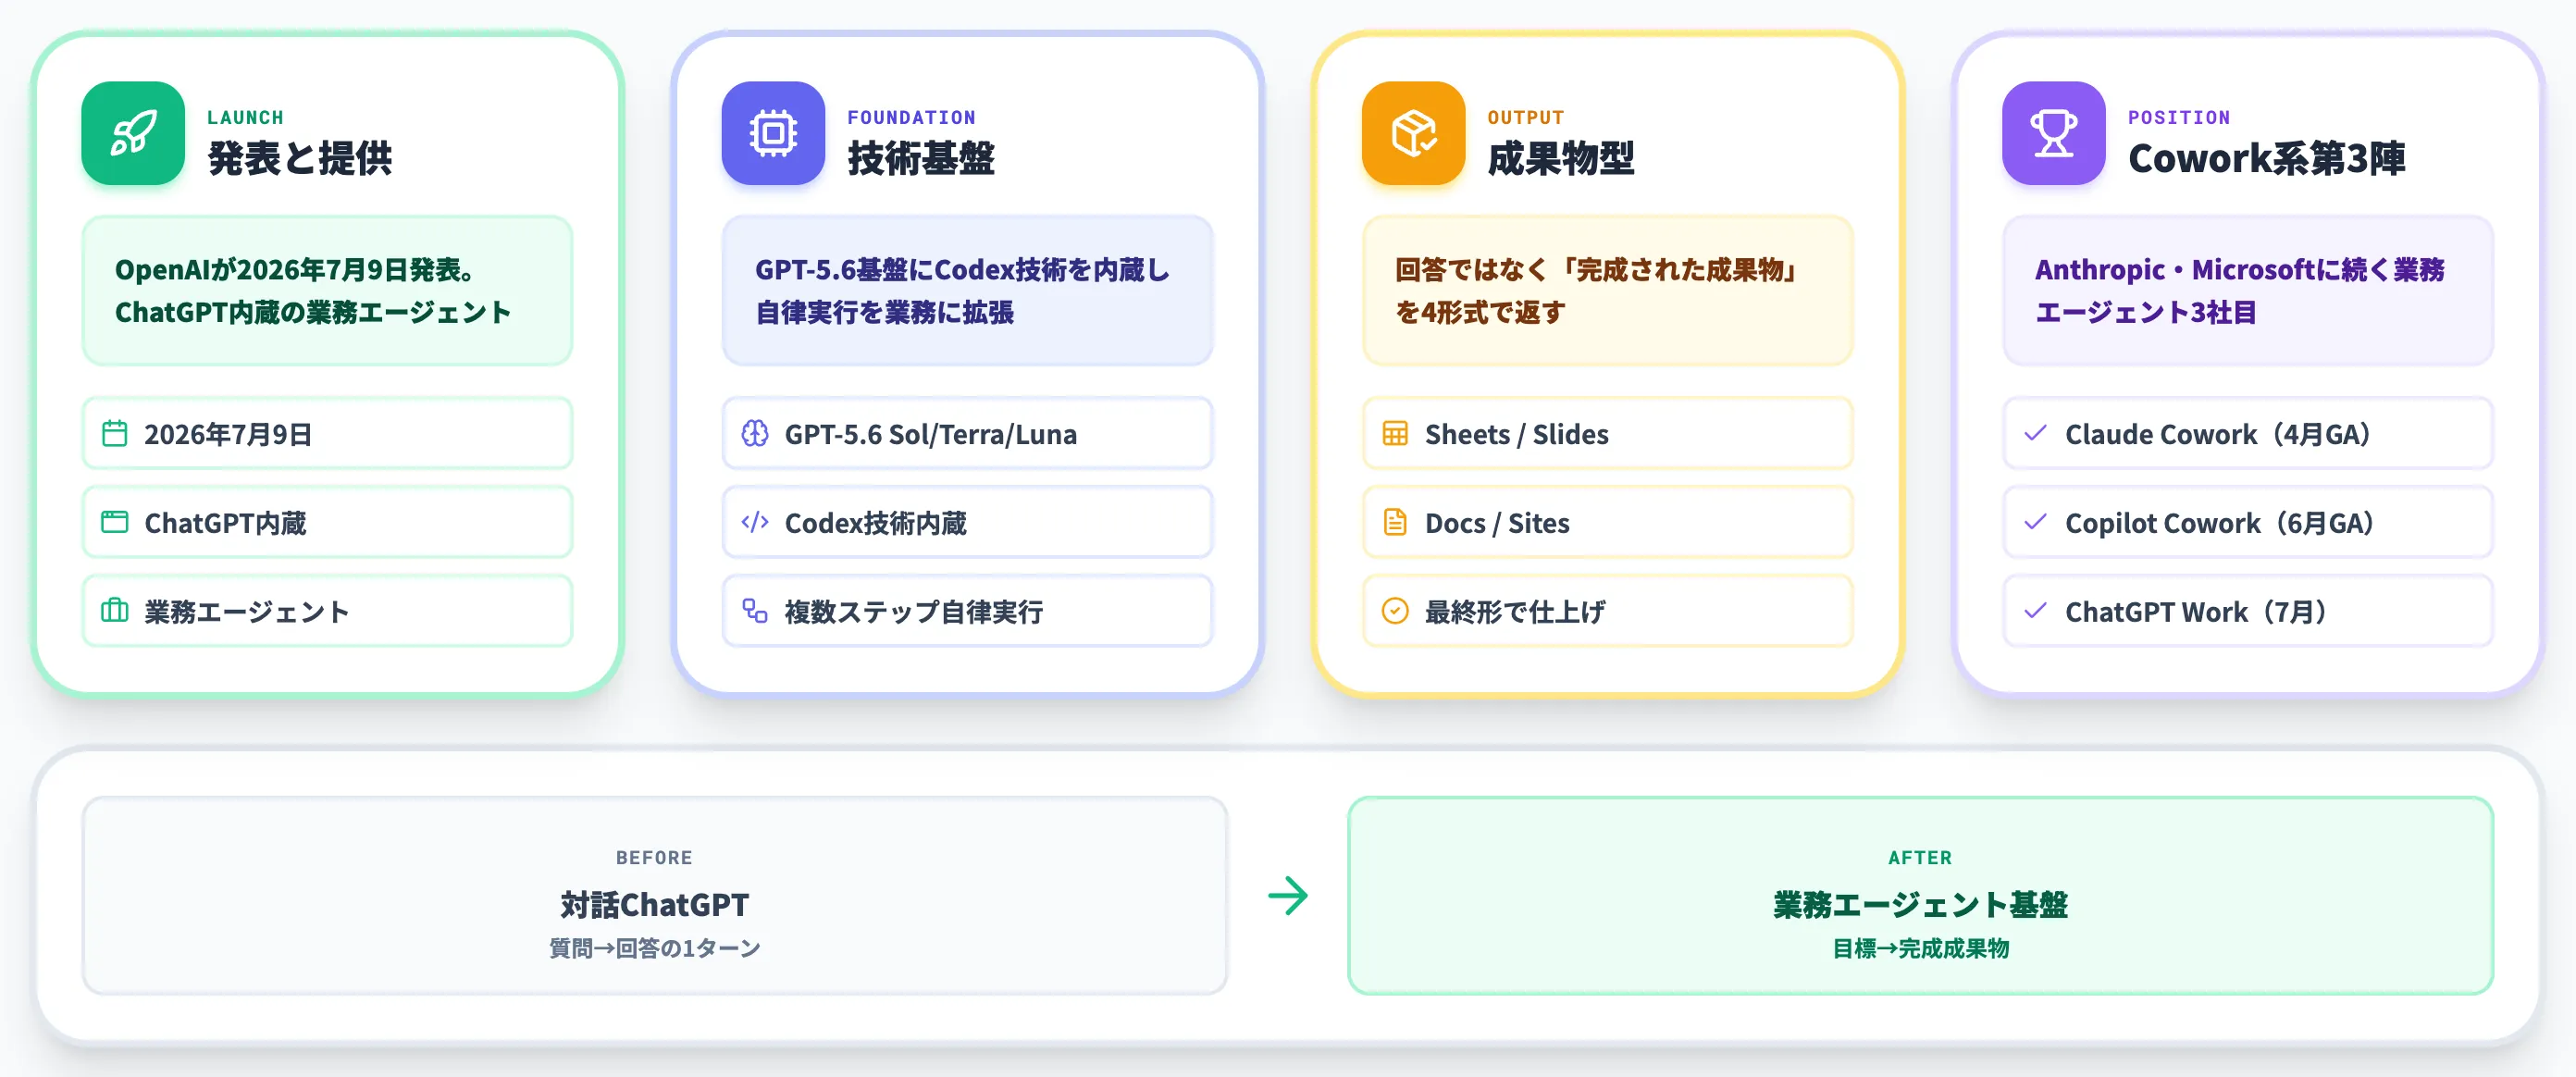2576x1077 pixels.
Task: Click the Cowork系第3陣 card heading
Action: click(x=2267, y=158)
